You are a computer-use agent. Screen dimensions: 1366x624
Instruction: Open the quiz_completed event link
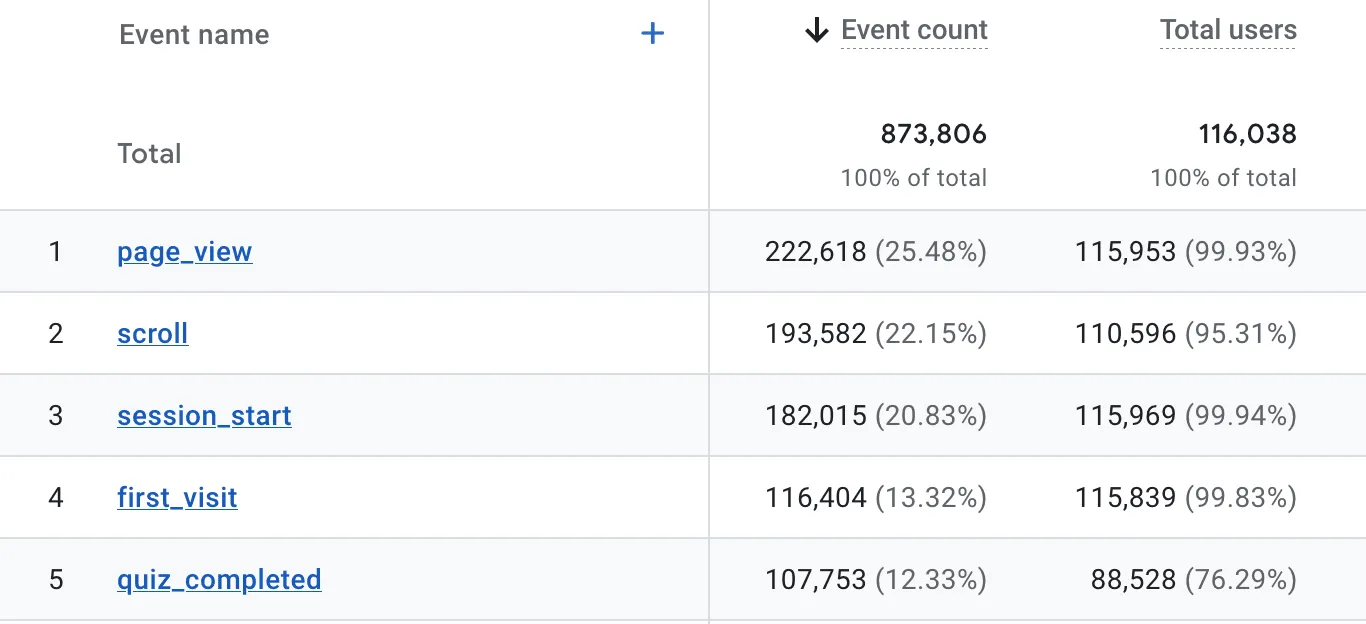219,580
